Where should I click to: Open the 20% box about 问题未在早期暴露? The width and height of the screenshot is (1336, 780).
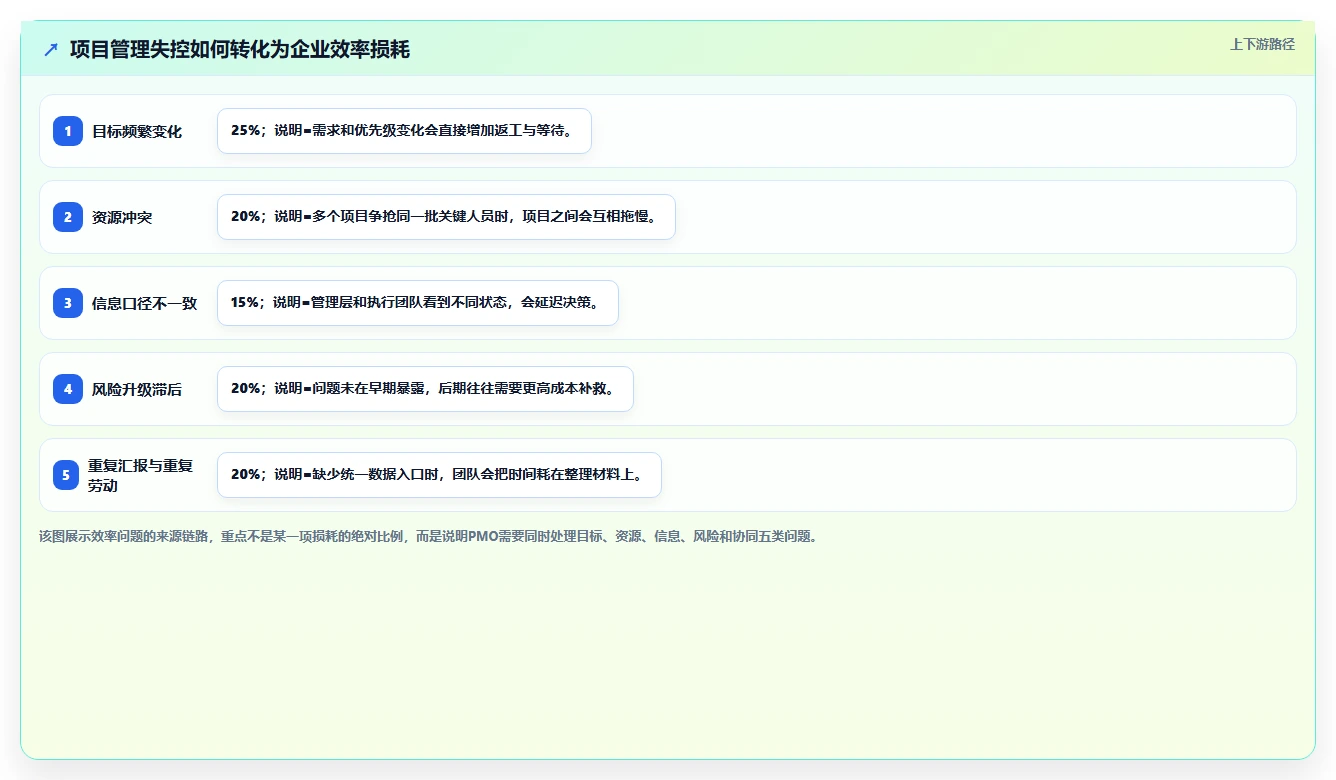click(425, 389)
